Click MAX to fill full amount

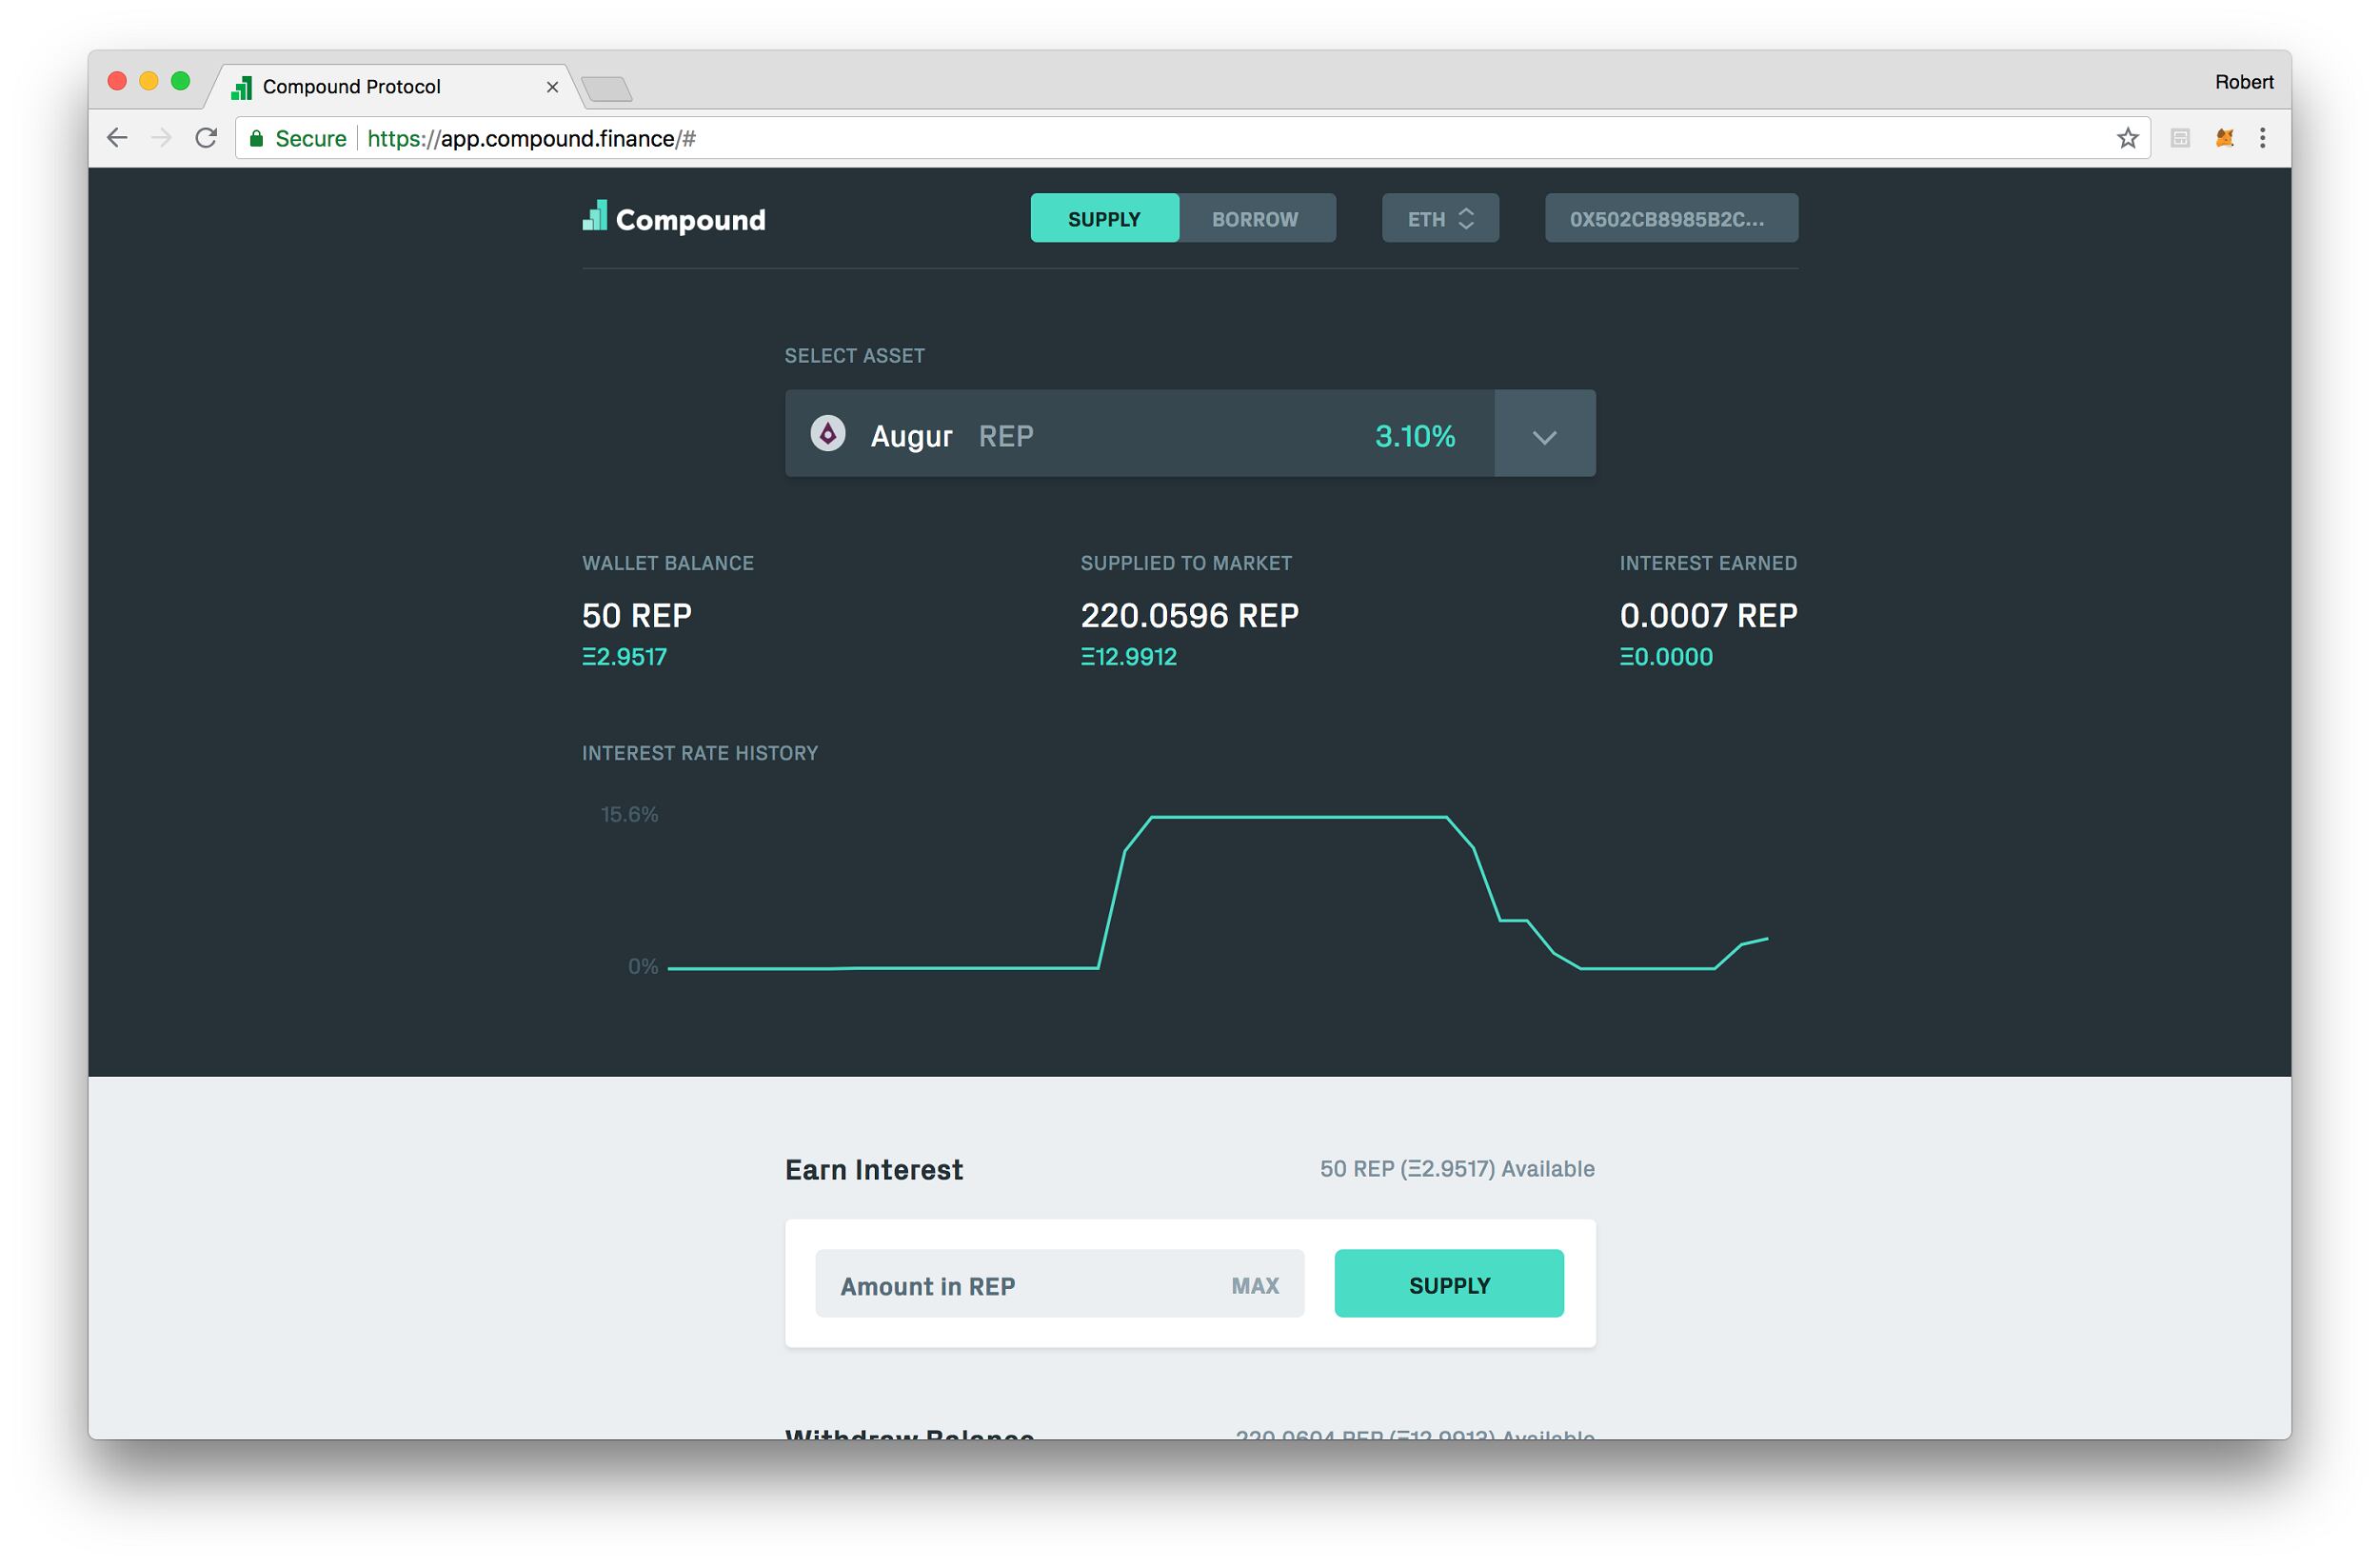(1254, 1285)
